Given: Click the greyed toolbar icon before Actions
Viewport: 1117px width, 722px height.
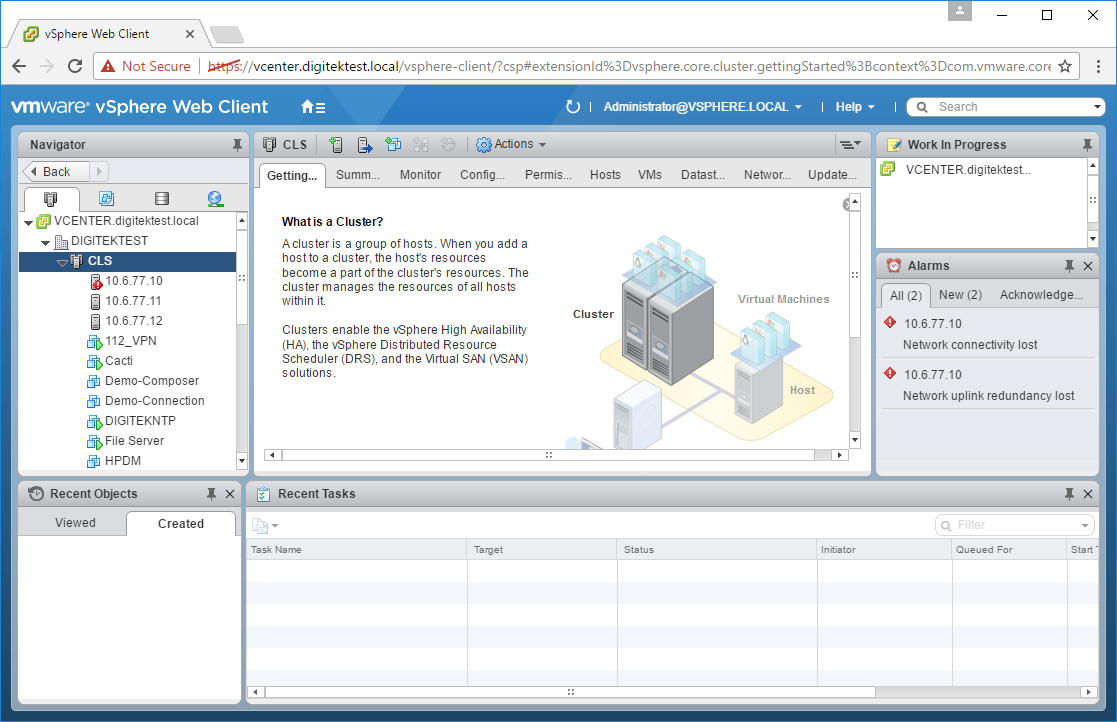Looking at the screenshot, I should point(448,145).
